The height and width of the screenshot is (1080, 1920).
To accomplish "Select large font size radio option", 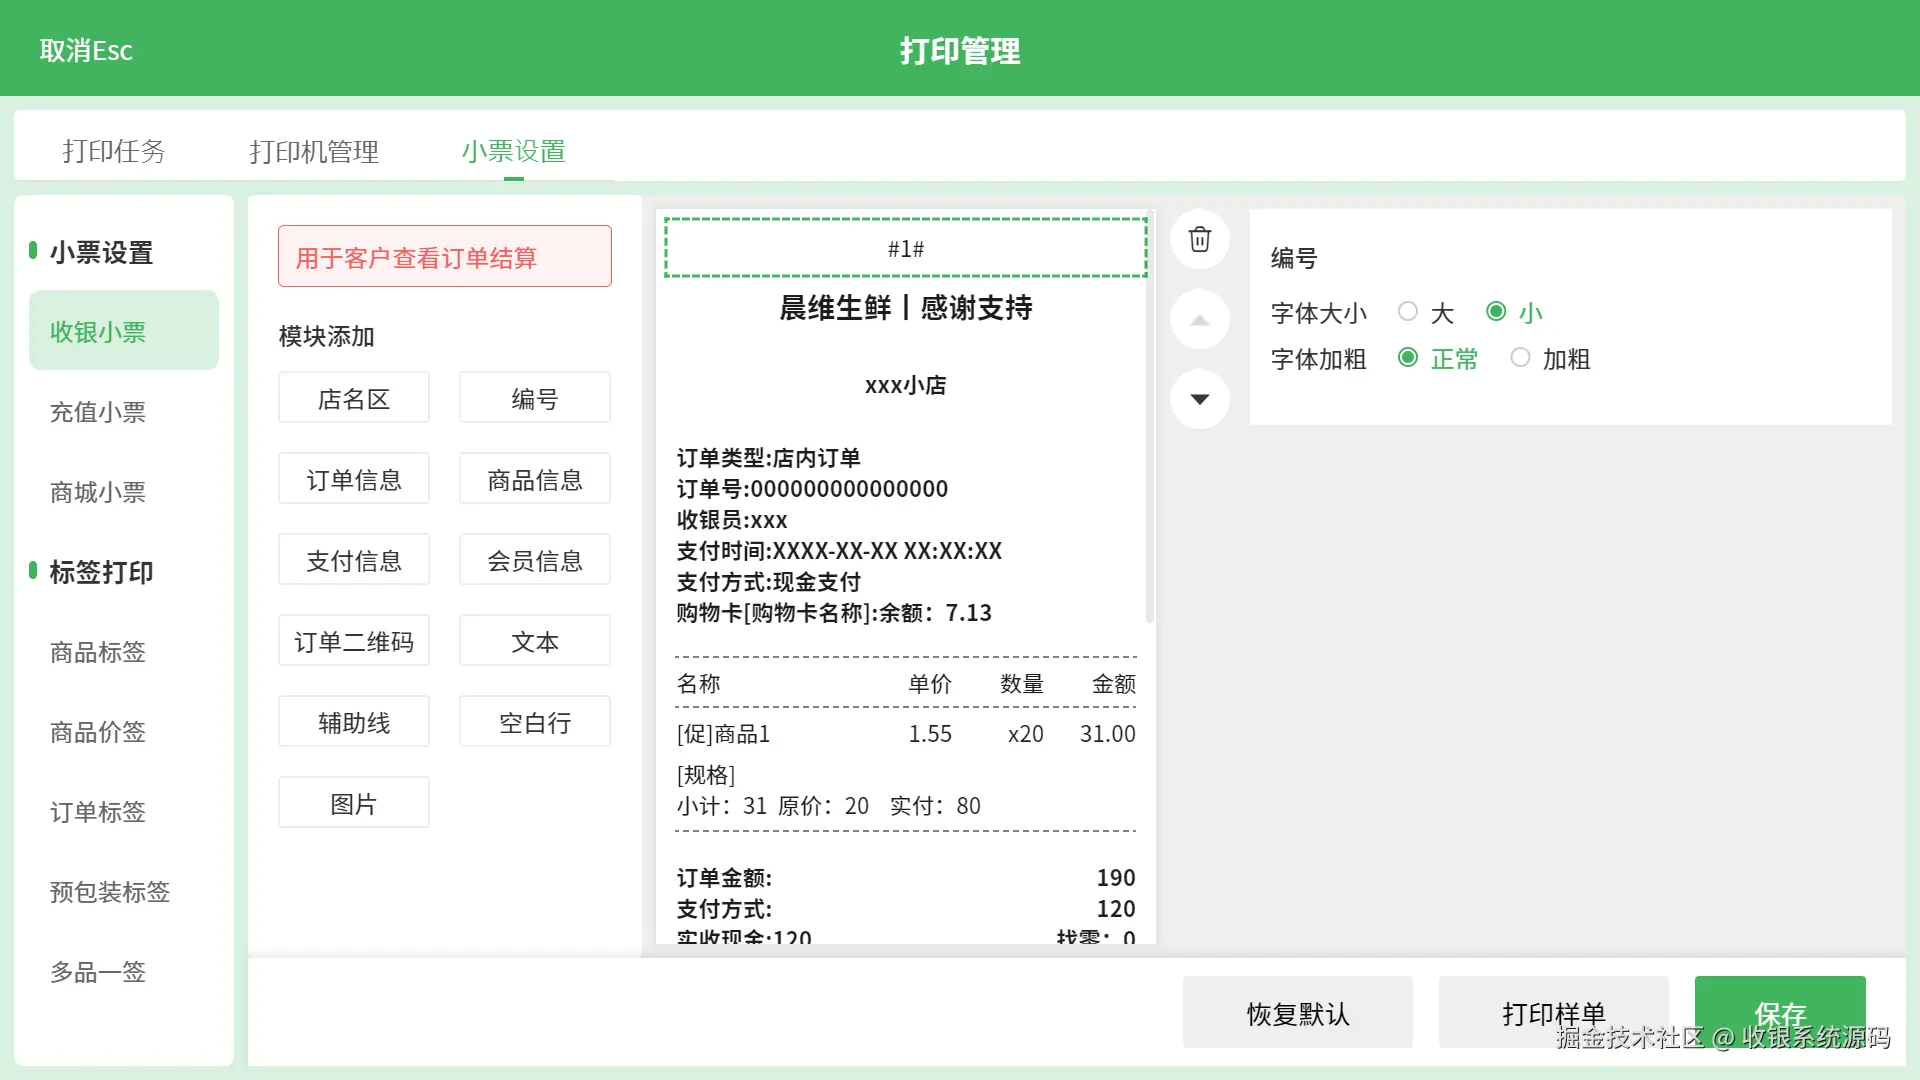I will pyautogui.click(x=1408, y=312).
